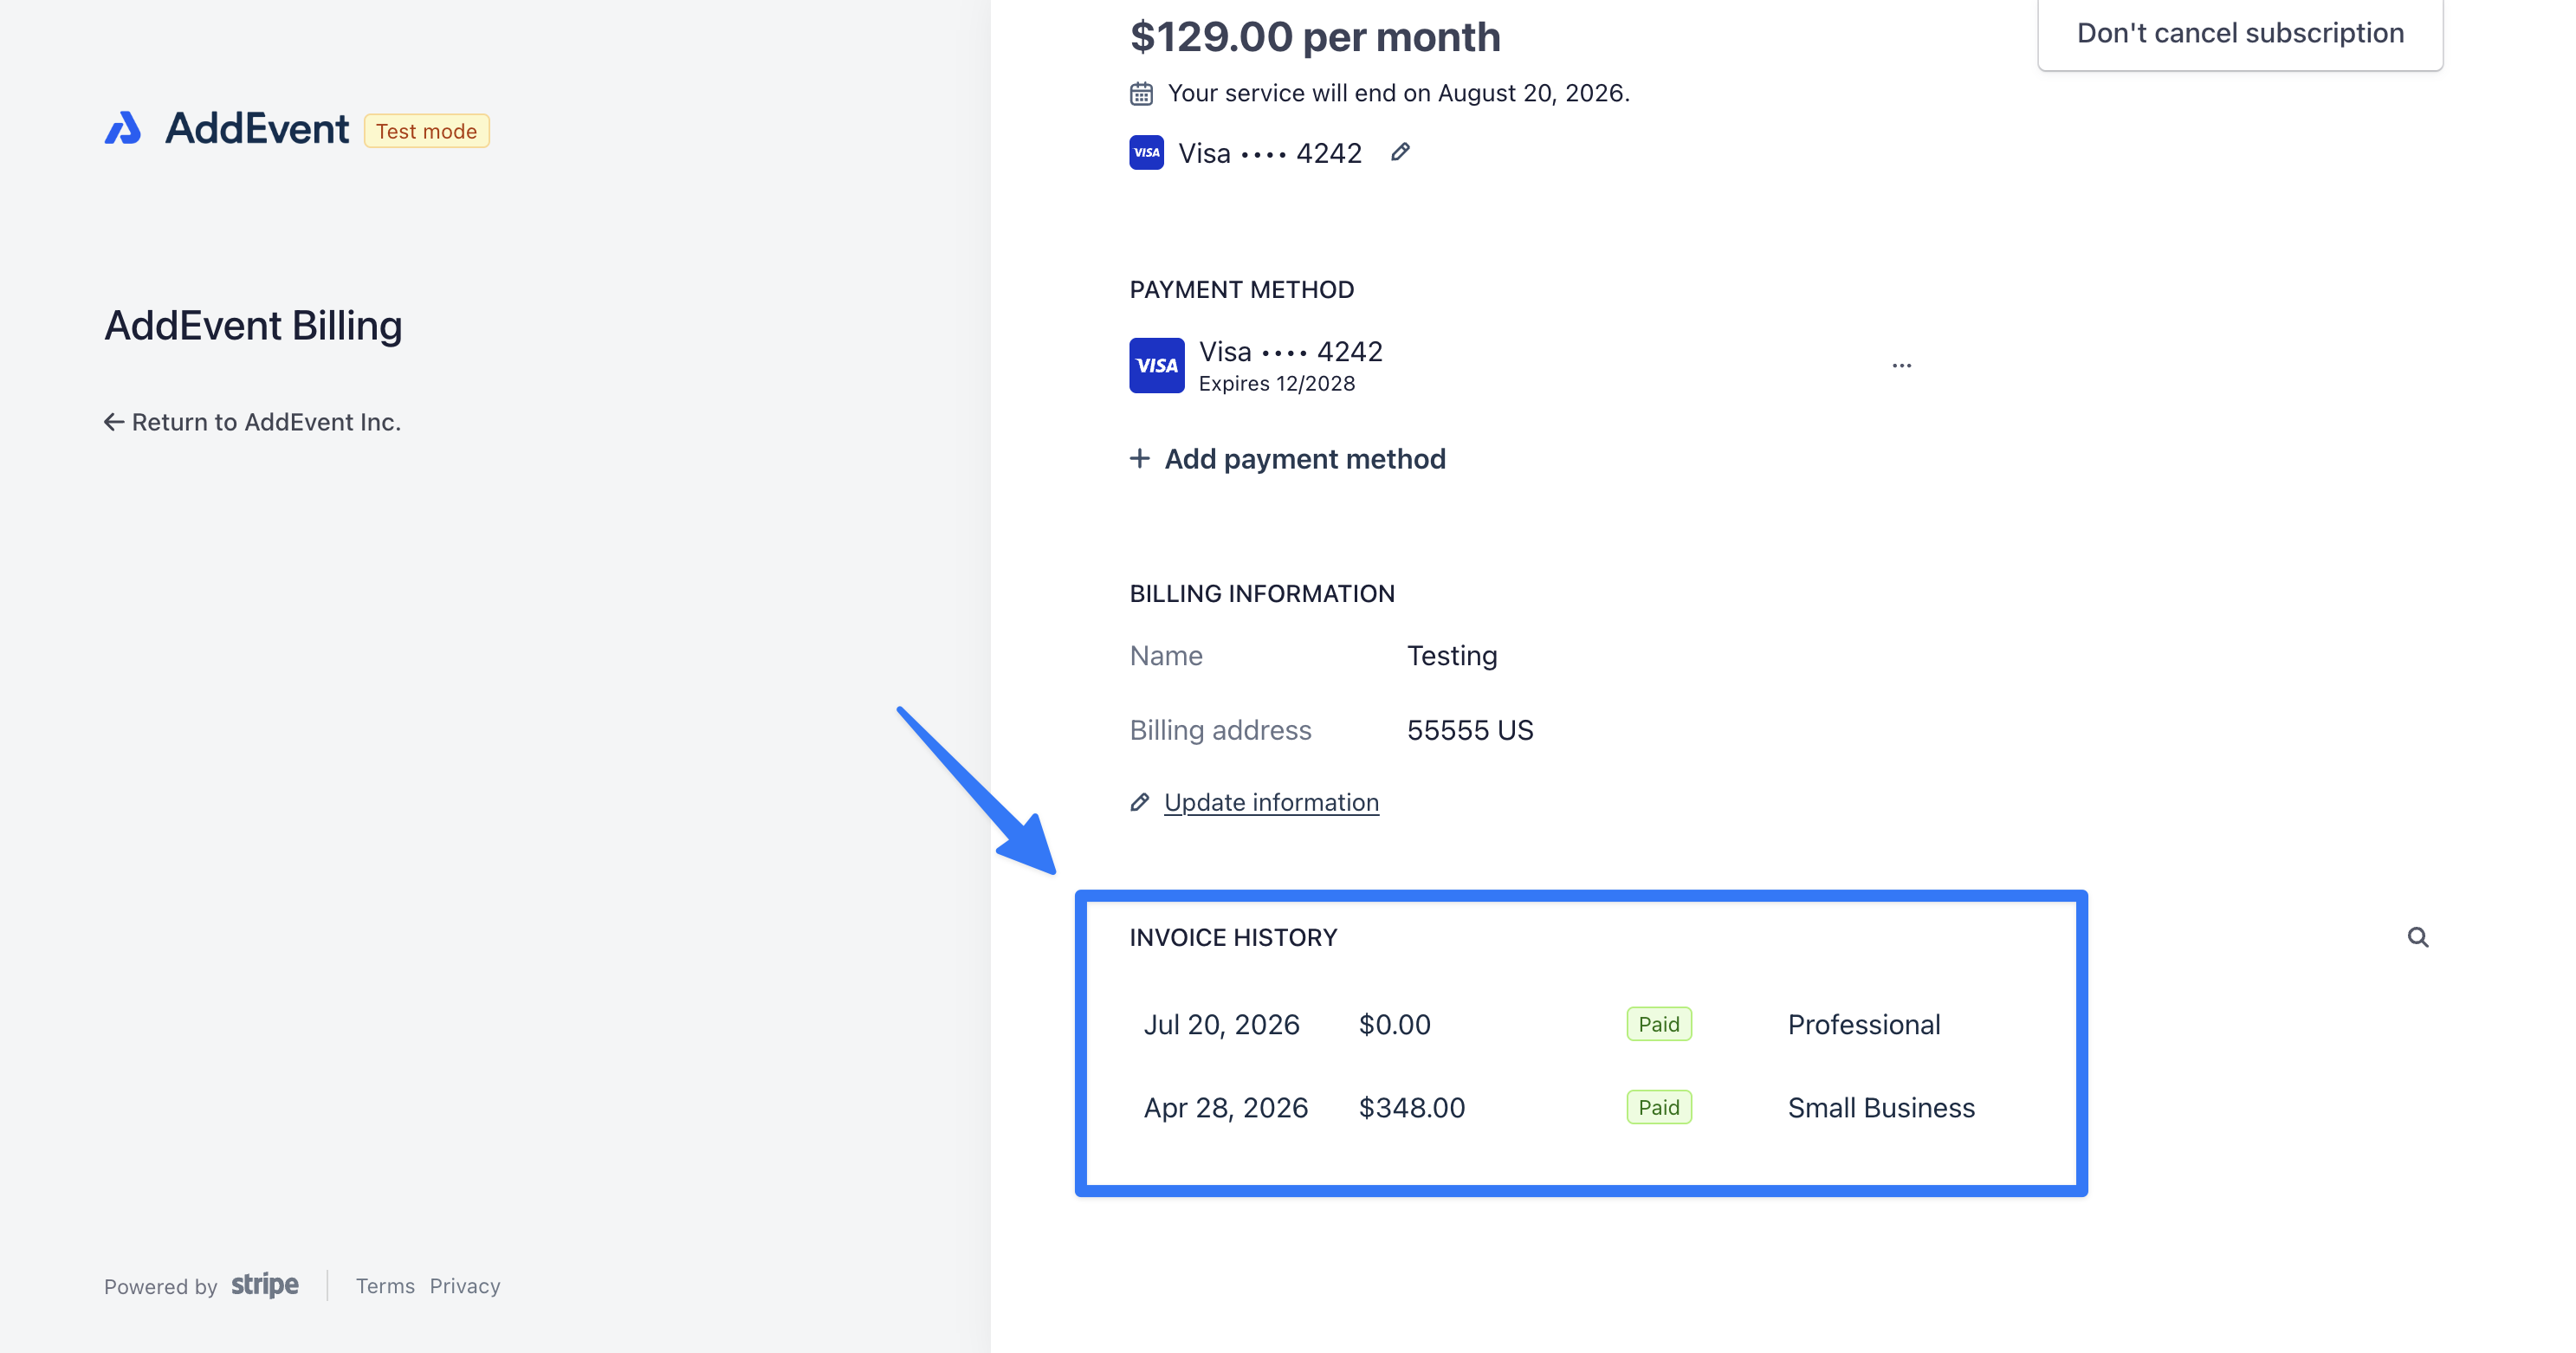Open the Terms link in footer
This screenshot has width=2576, height=1353.
pyautogui.click(x=385, y=1286)
